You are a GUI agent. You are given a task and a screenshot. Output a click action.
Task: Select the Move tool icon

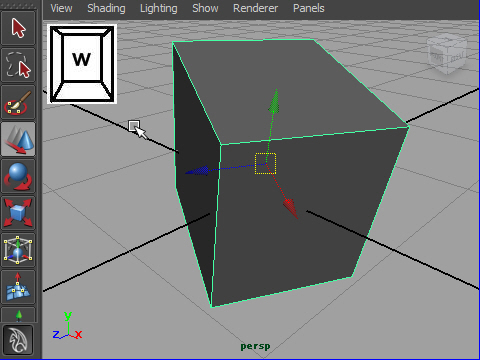(x=18, y=139)
